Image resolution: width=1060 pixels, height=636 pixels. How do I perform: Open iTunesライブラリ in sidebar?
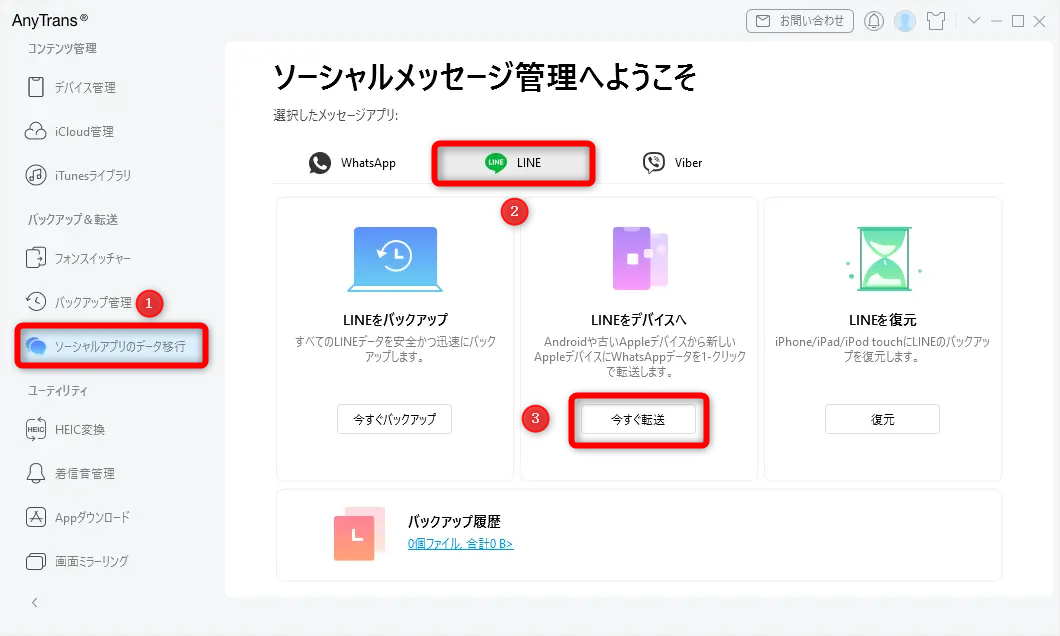(x=93, y=175)
